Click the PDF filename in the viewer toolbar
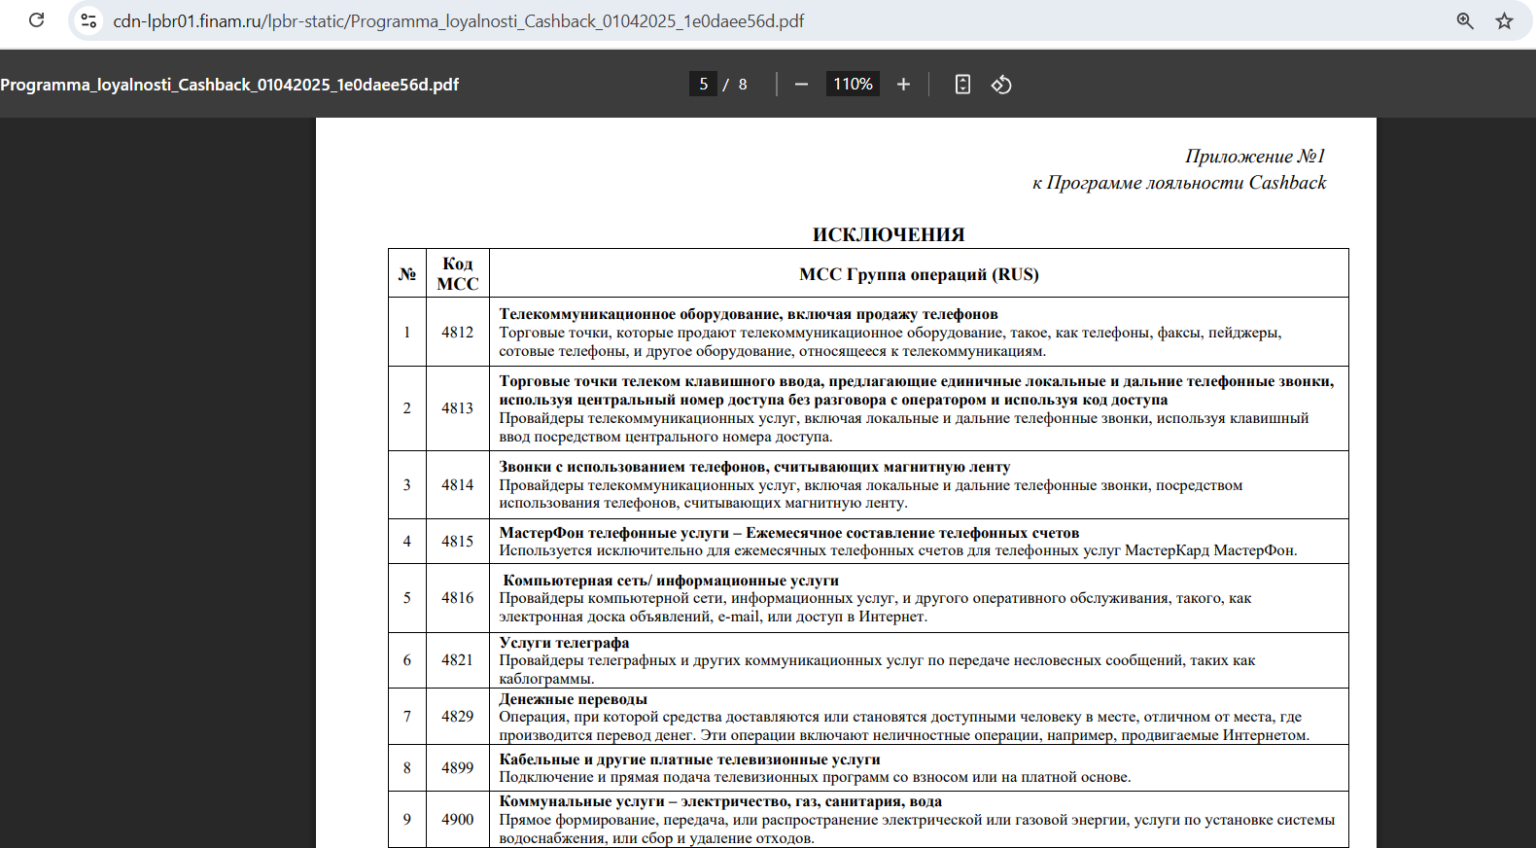1536x848 pixels. [x=229, y=85]
